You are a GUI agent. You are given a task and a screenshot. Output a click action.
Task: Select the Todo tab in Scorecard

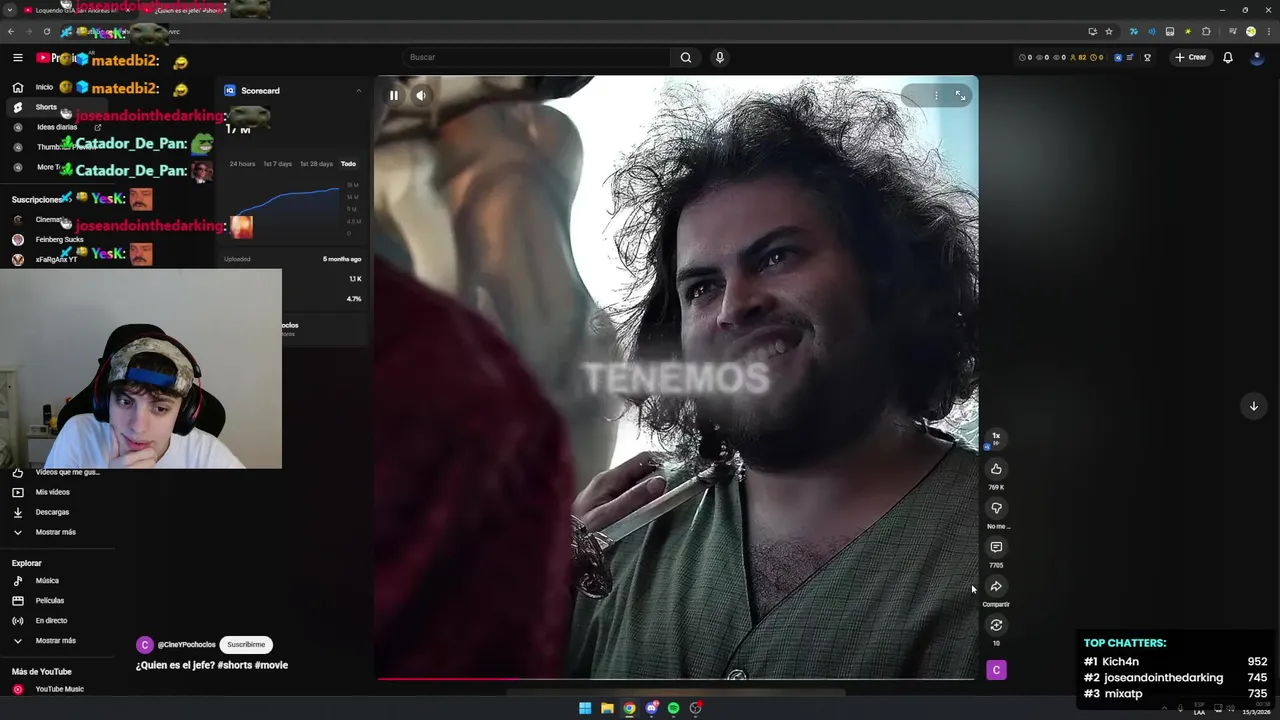(x=348, y=164)
